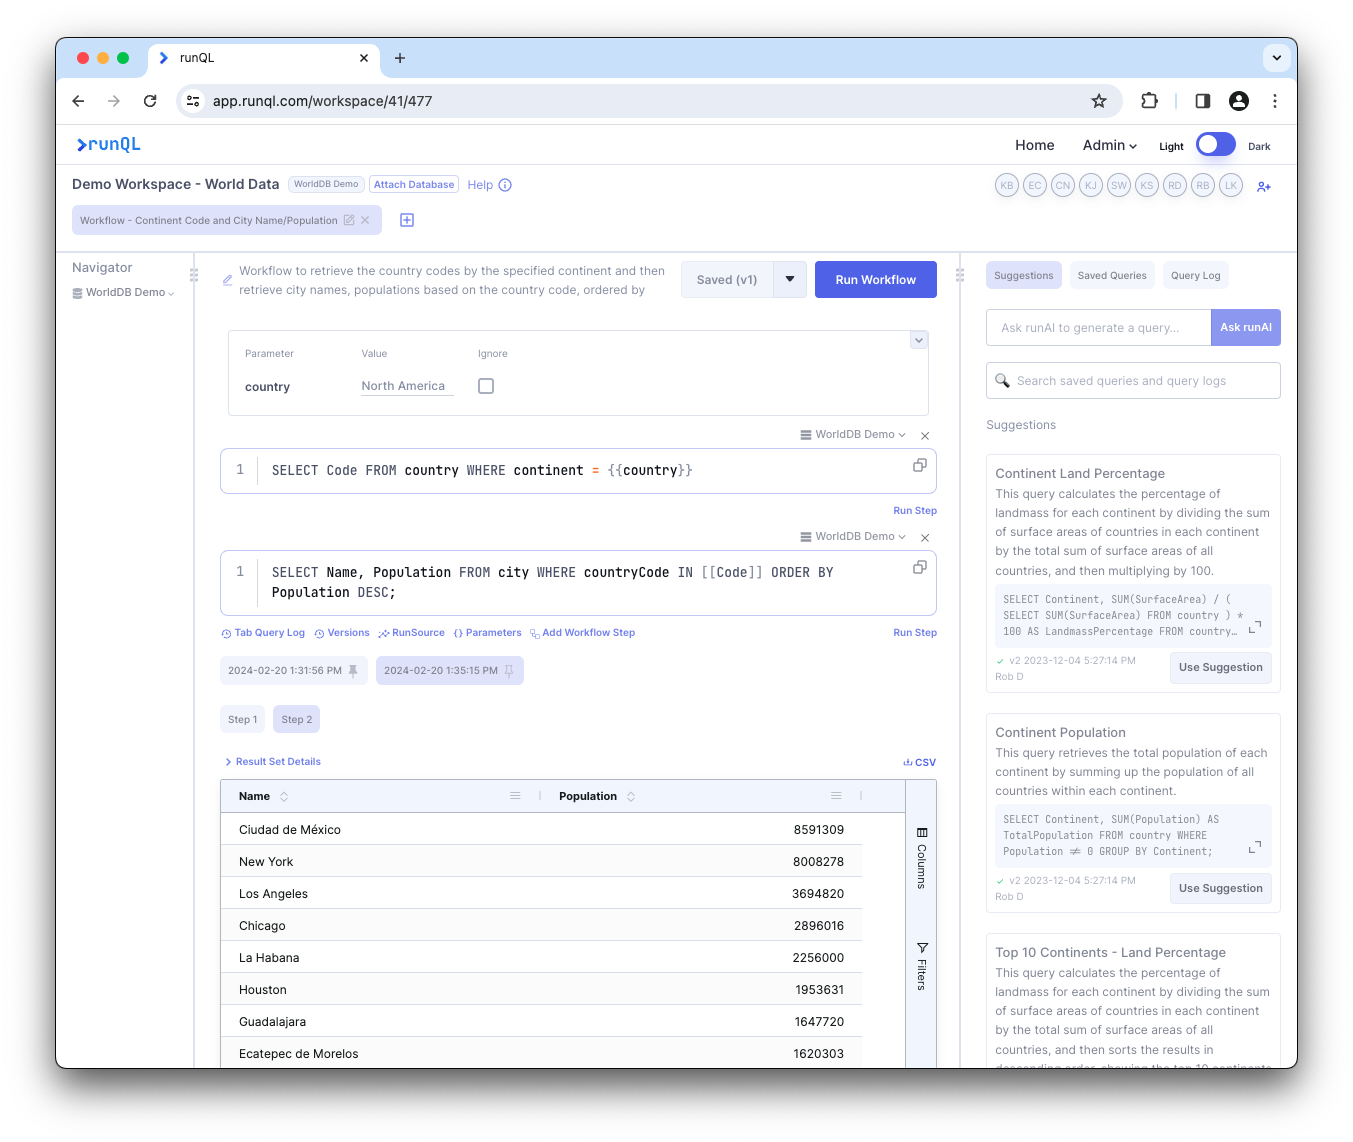Open the Columns side panel

pyautogui.click(x=921, y=858)
